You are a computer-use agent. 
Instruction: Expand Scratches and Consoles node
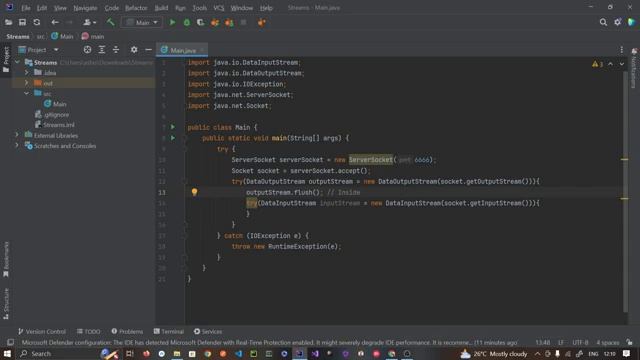coord(17,146)
